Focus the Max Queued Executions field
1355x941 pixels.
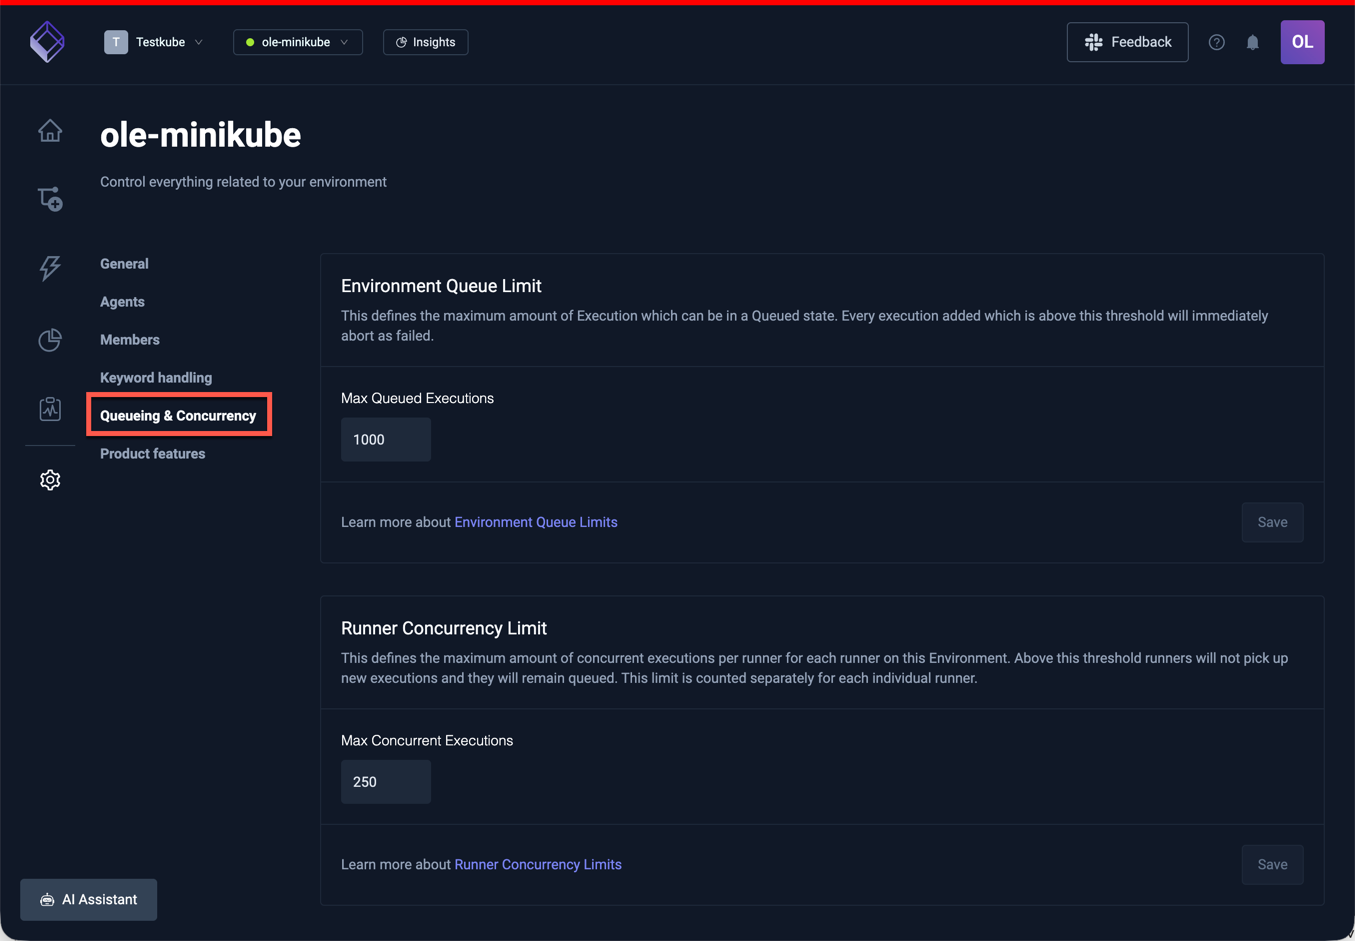click(x=386, y=440)
